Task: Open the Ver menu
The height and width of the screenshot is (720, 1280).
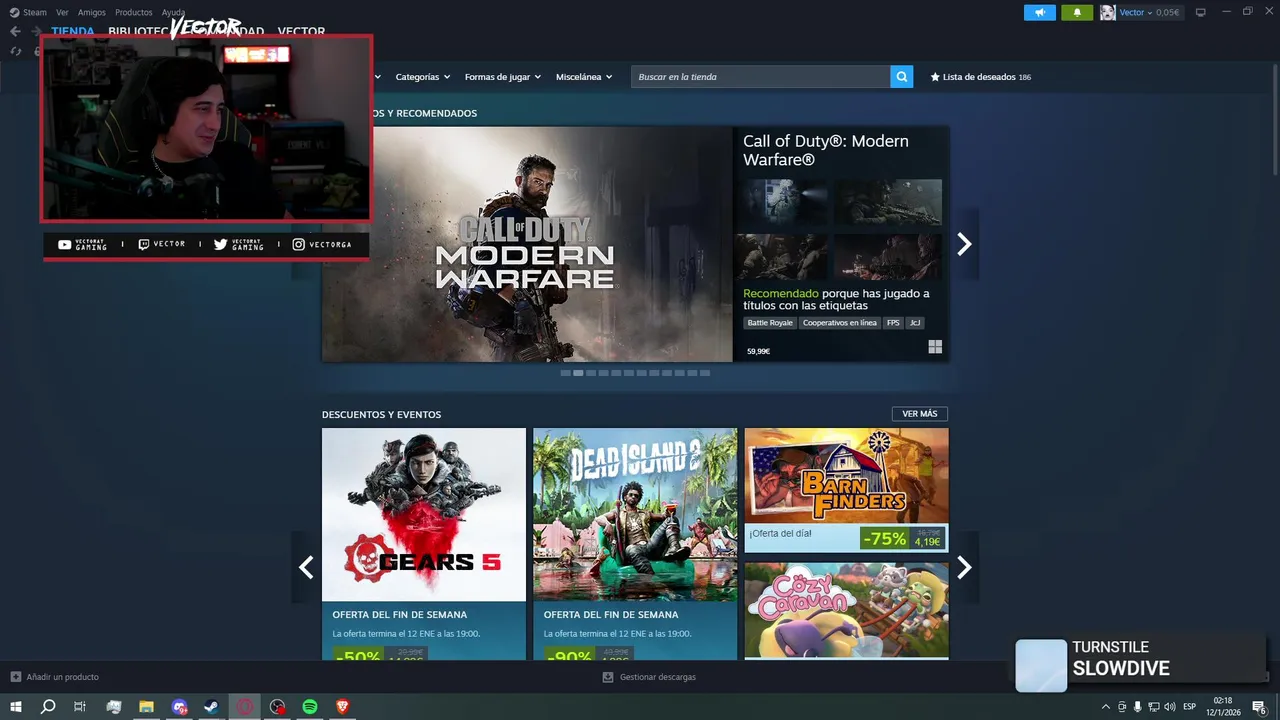Action: tap(63, 13)
